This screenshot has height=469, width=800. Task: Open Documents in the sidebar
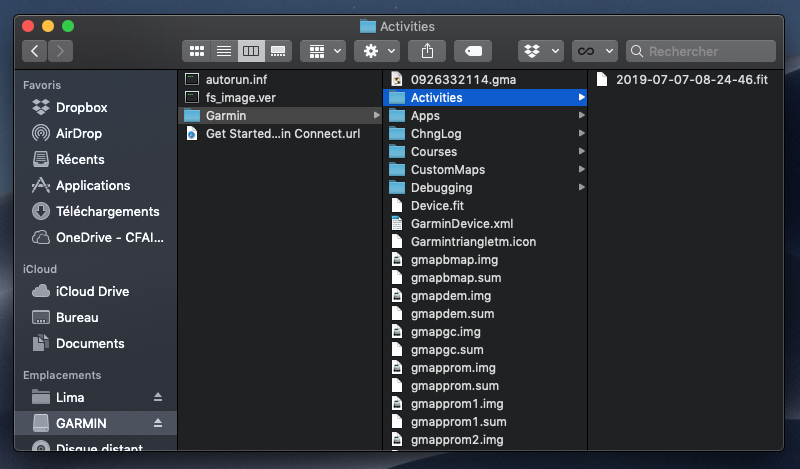(x=96, y=343)
